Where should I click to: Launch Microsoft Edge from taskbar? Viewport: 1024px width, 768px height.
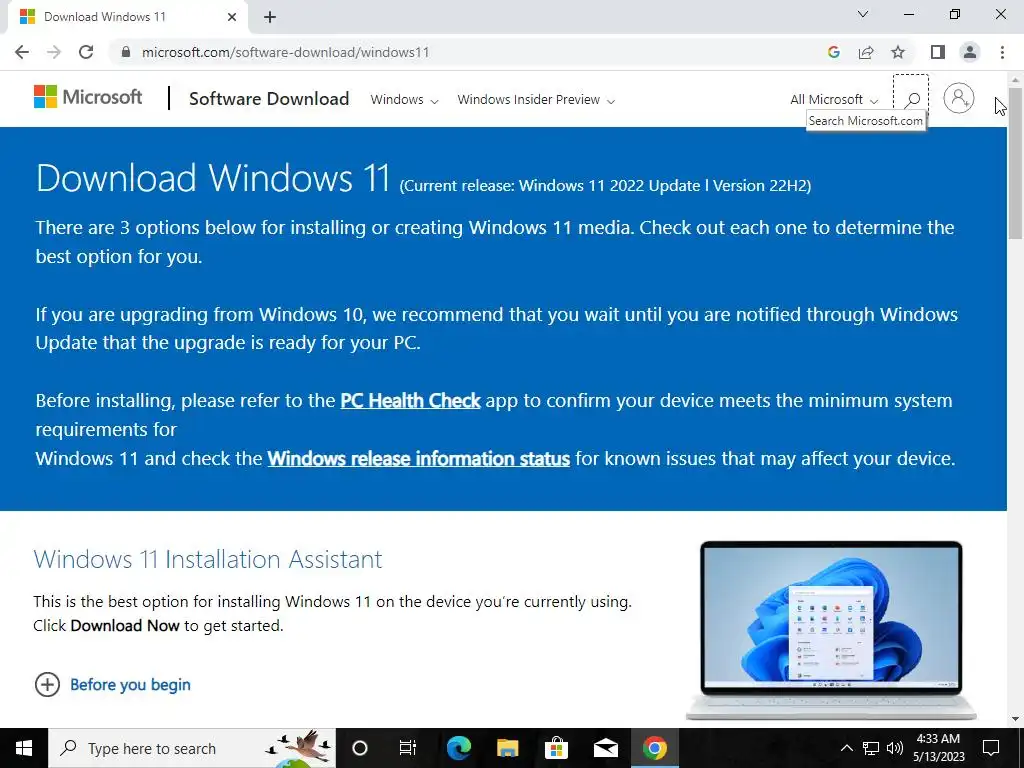pos(459,748)
